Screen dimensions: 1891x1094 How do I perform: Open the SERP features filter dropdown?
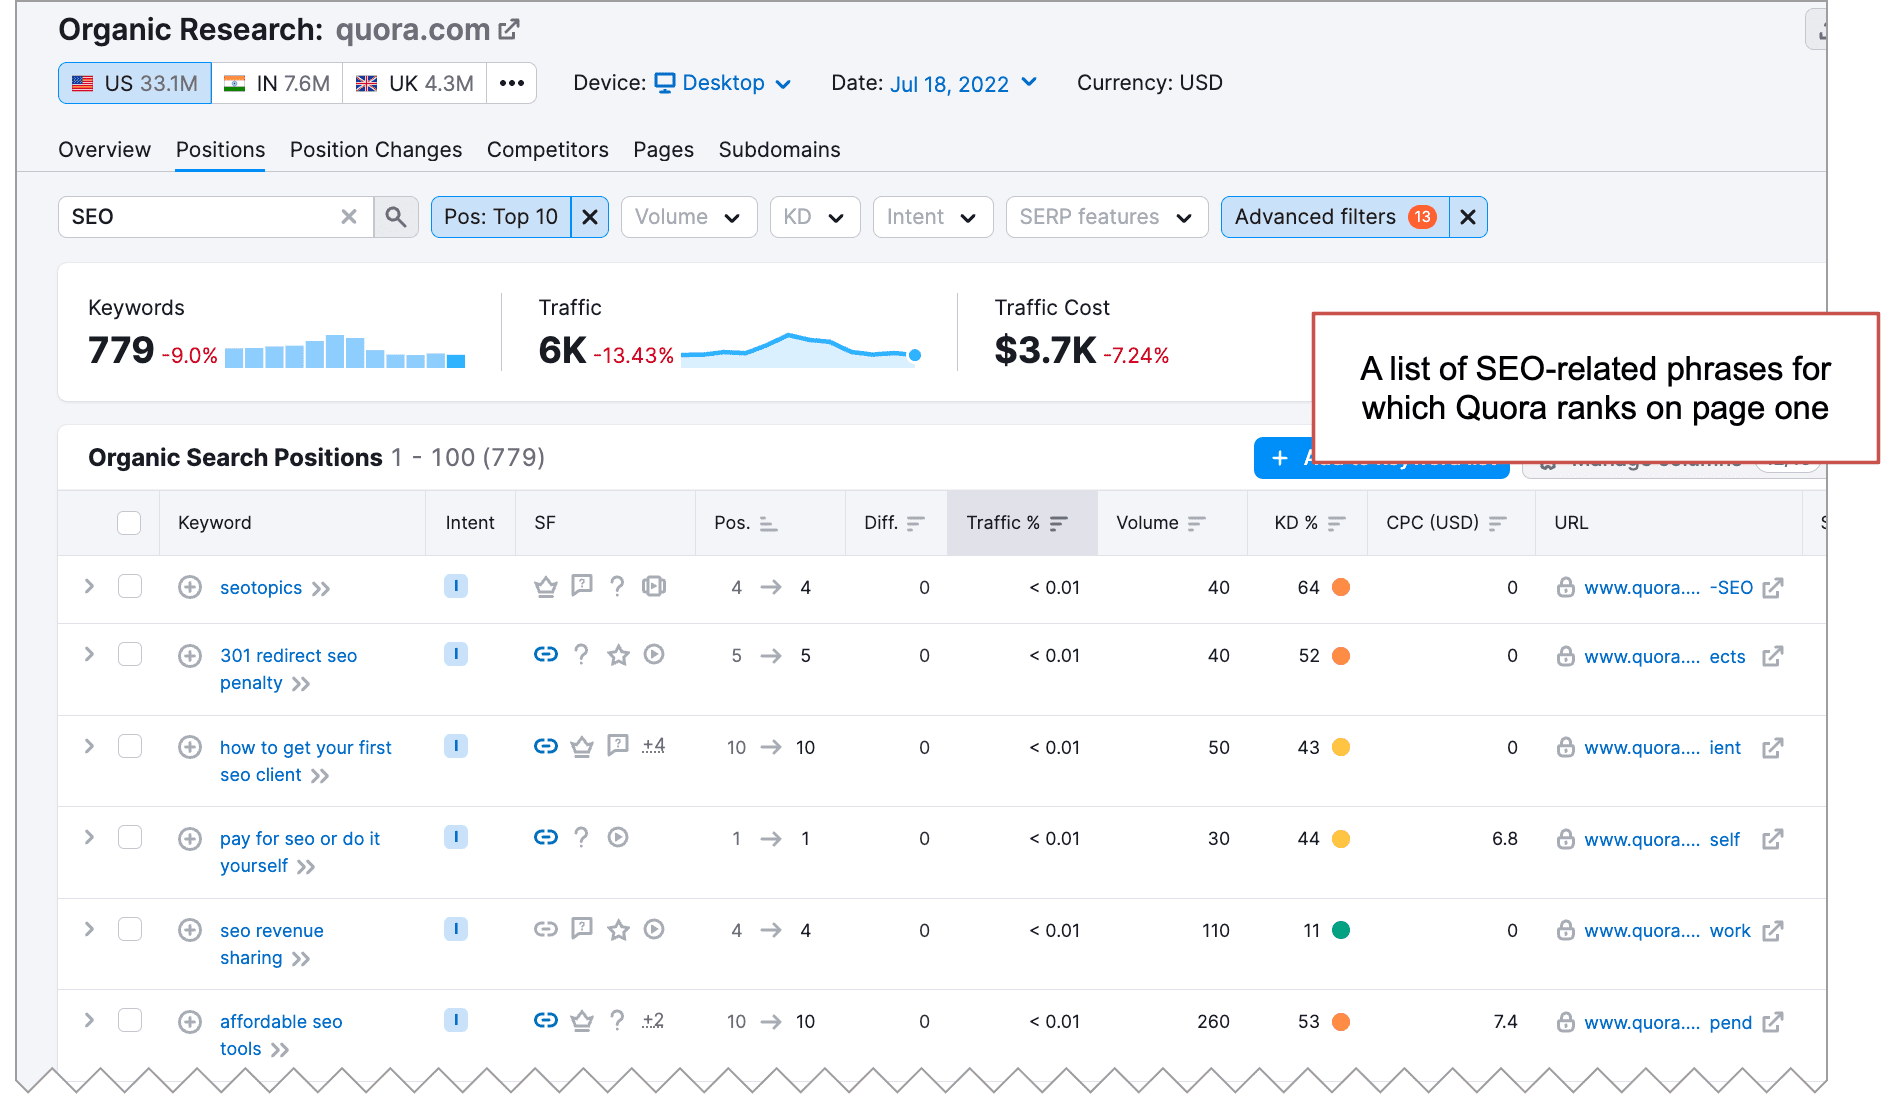tap(1107, 217)
